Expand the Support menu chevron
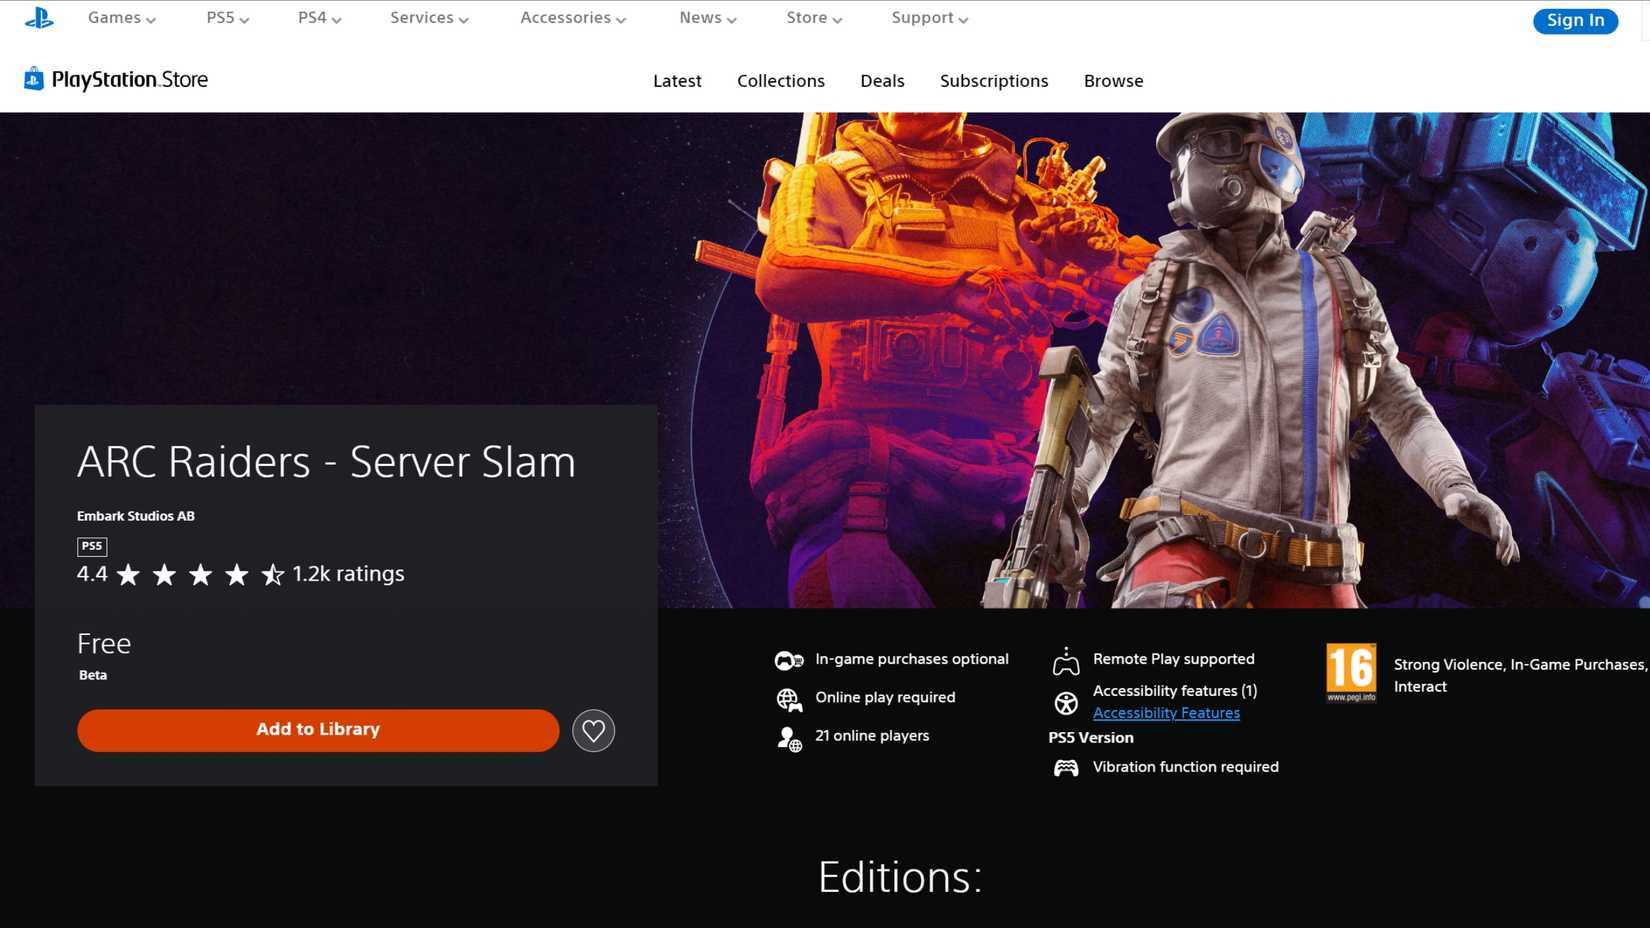1650x928 pixels. click(963, 18)
